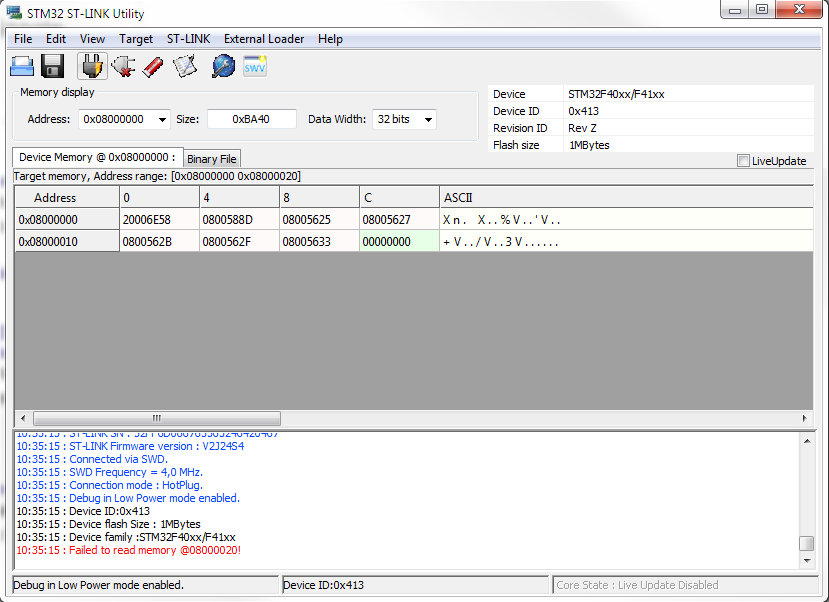Select memory cell 0800562B

[159, 242]
